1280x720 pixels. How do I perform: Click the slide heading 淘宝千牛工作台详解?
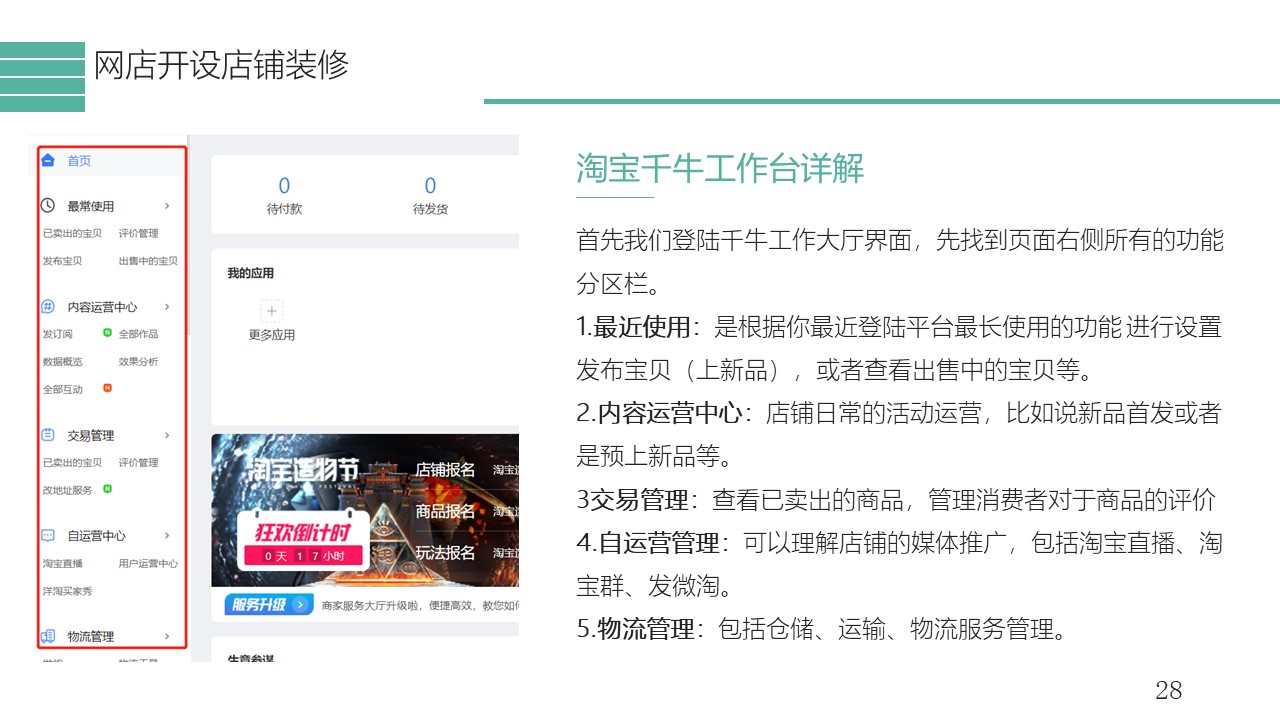click(x=720, y=168)
